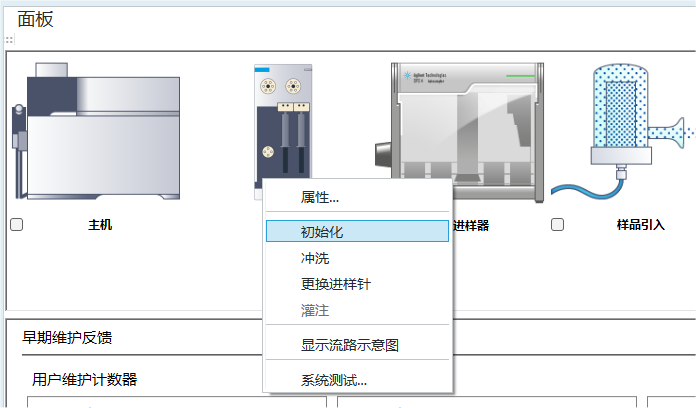The height and width of the screenshot is (408, 696).
Task: Click the spray chamber sample introduction image
Action: pyautogui.click(x=623, y=132)
